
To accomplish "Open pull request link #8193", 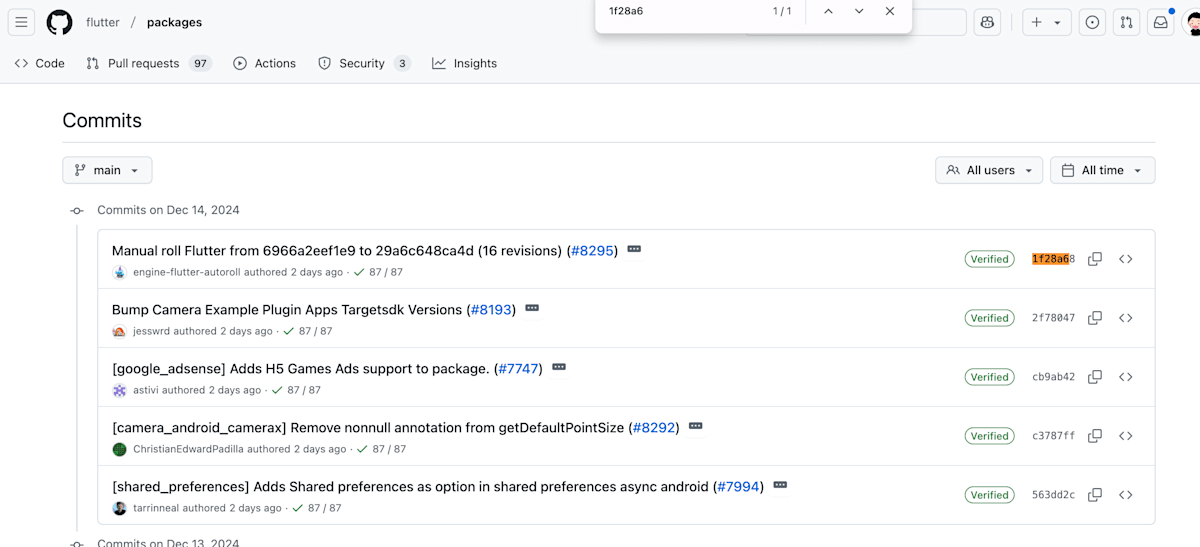I will coord(491,310).
